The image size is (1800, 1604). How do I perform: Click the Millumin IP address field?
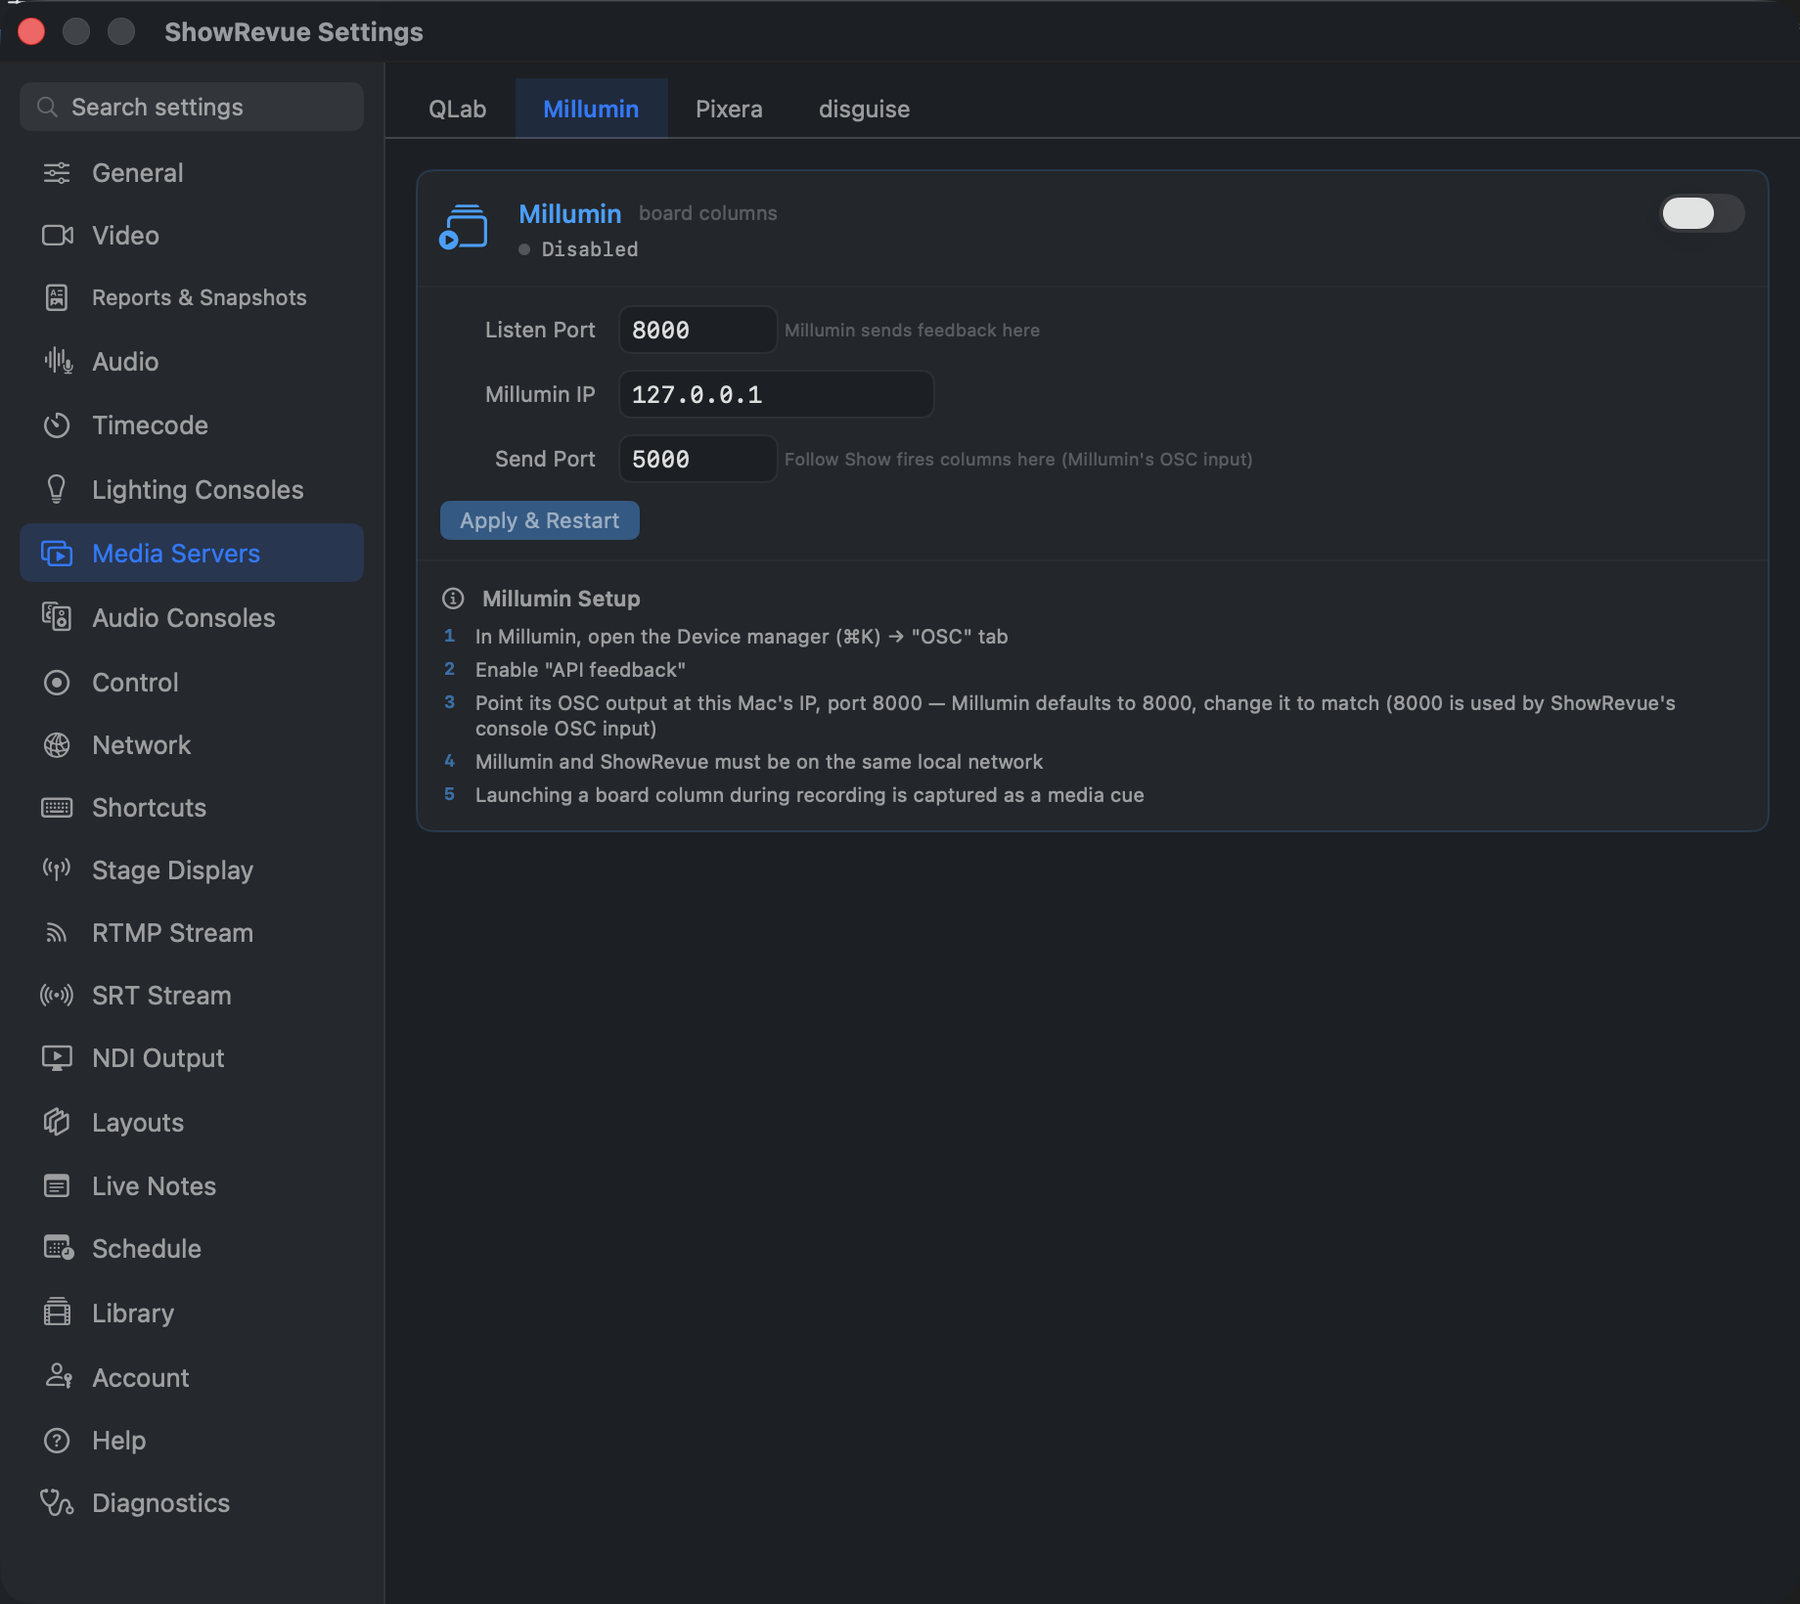pos(776,394)
